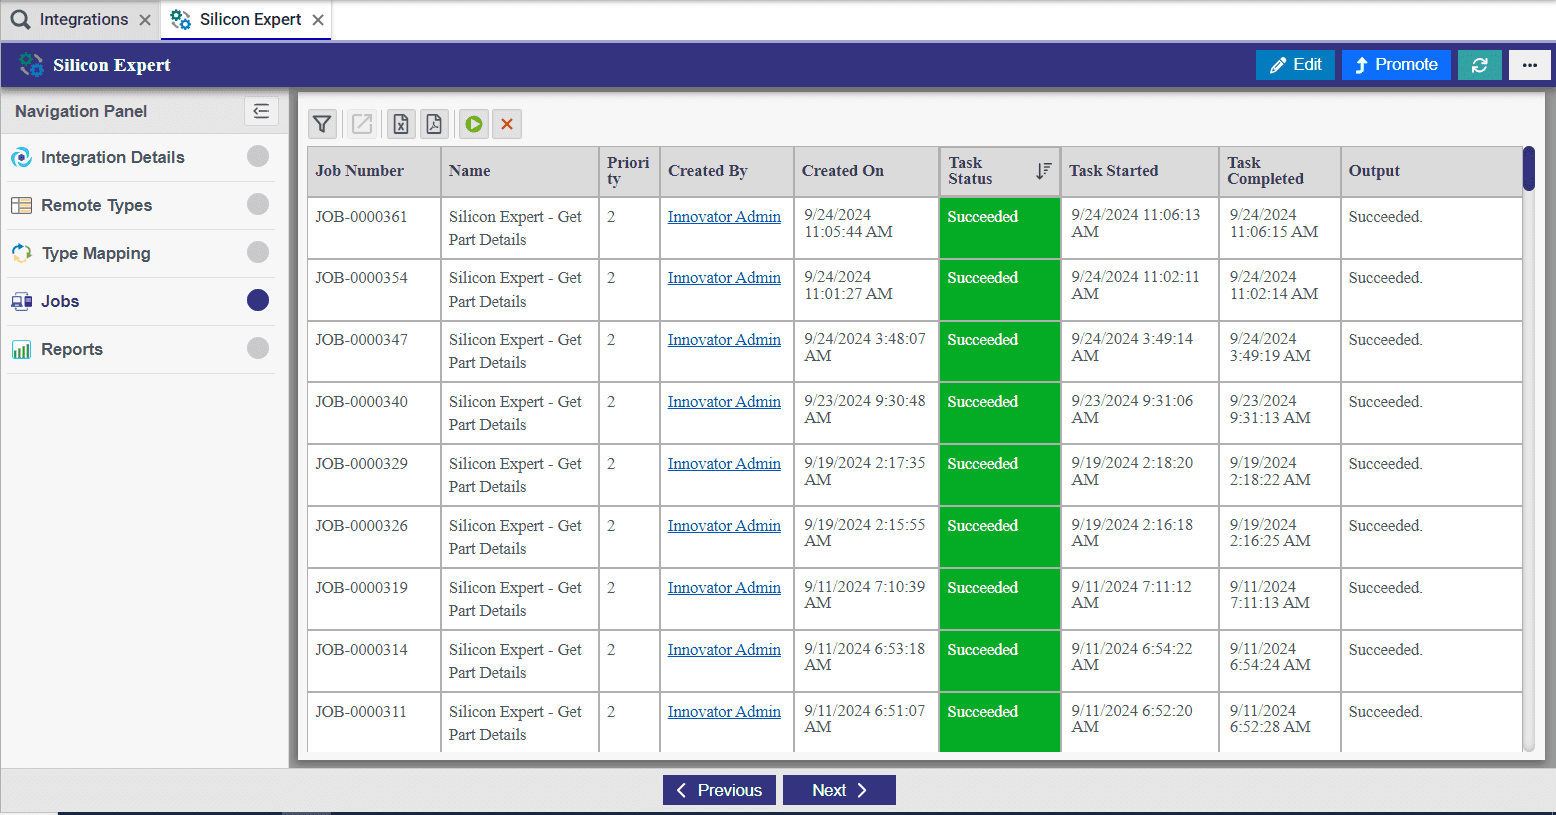Click the refresh icon button in header
Screen dimensions: 1556x815
1480,65
